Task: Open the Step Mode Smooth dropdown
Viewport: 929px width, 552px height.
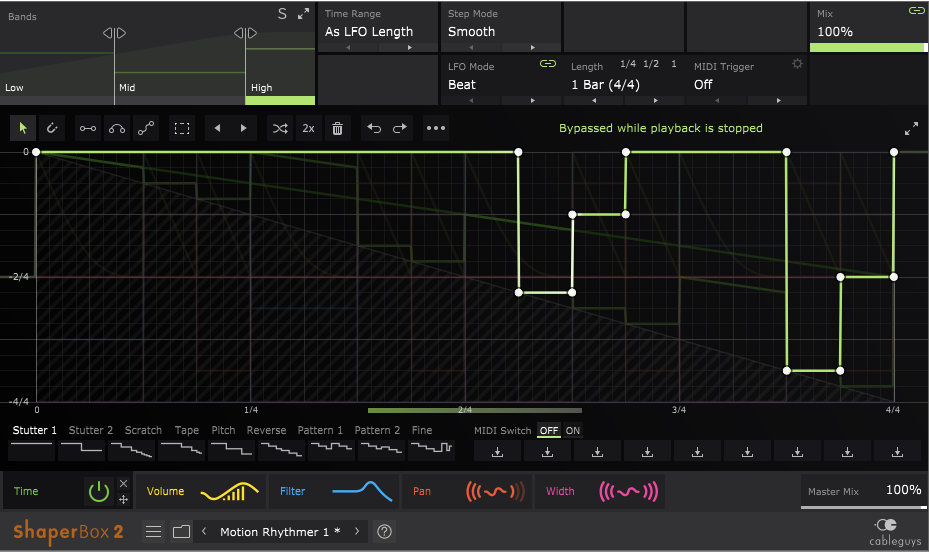Action: click(472, 32)
